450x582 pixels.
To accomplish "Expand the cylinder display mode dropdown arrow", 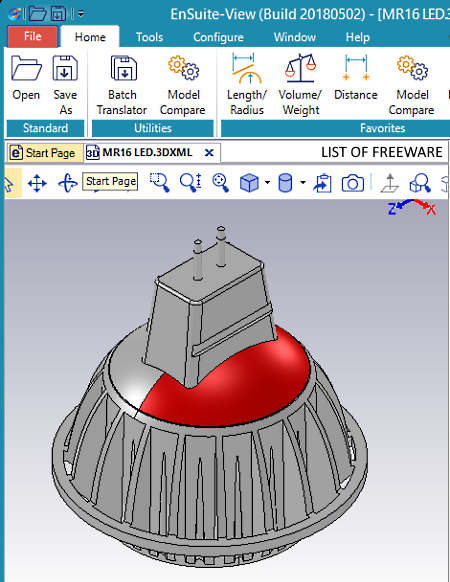I will 303,183.
